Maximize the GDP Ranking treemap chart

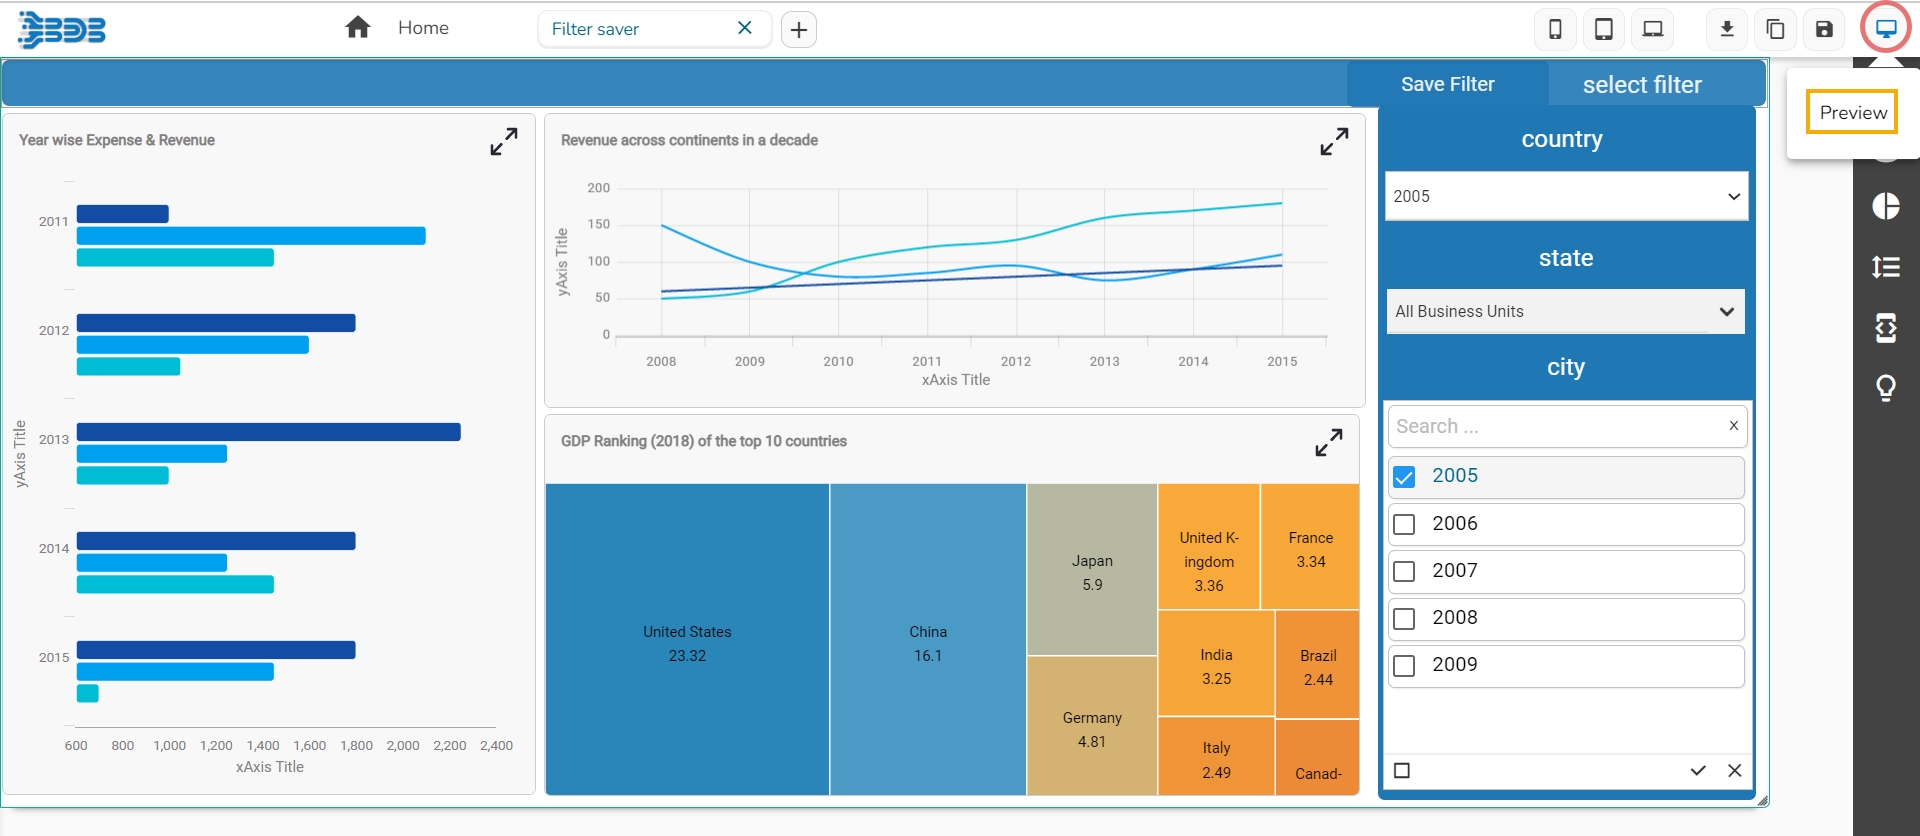(x=1328, y=442)
